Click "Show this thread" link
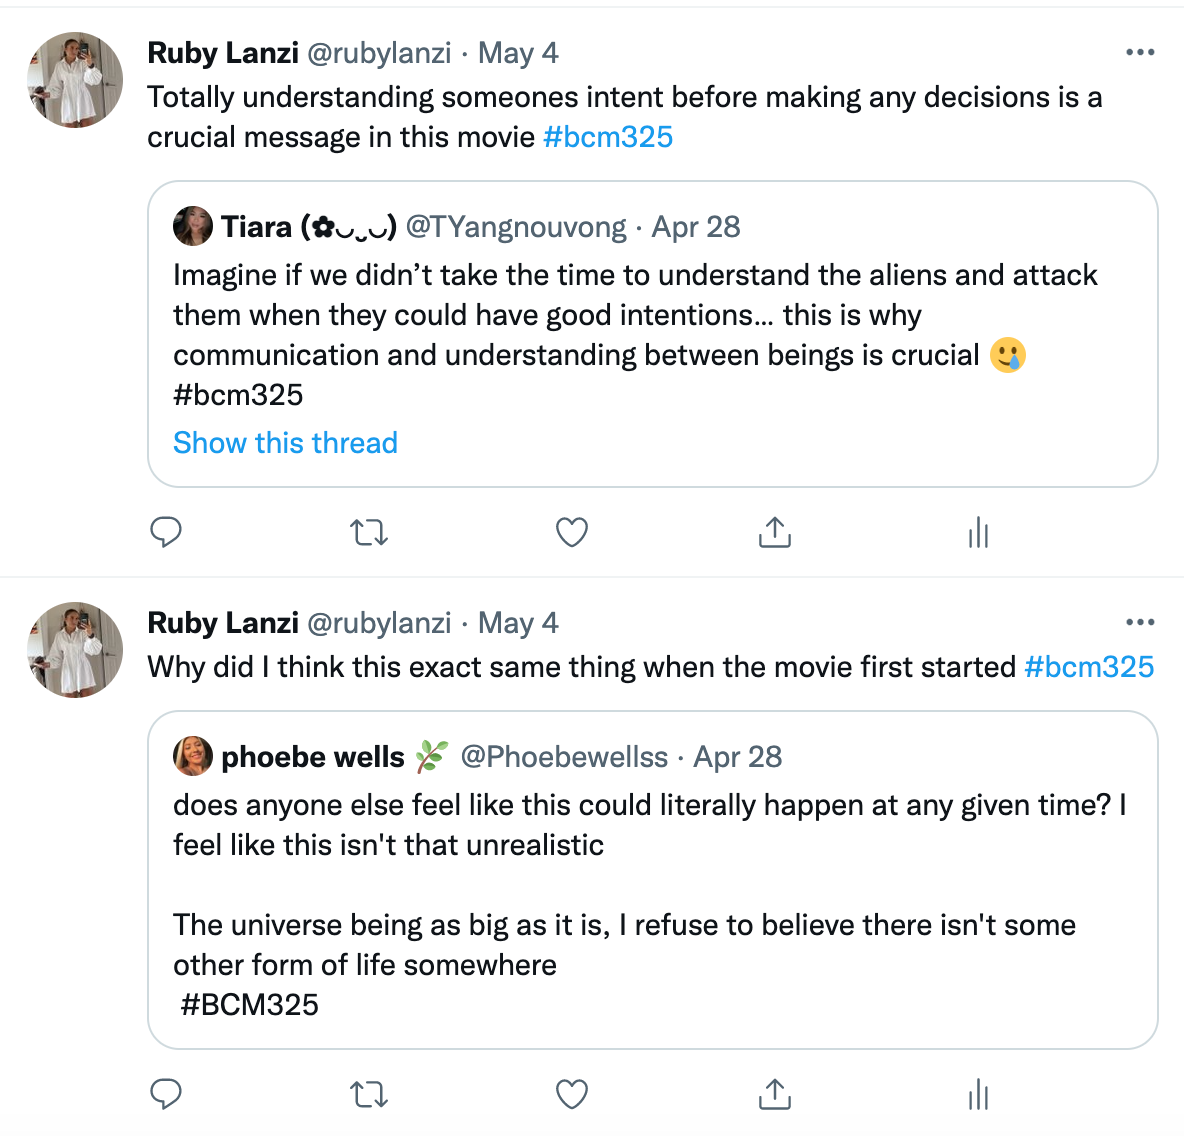The image size is (1184, 1136). (x=285, y=443)
